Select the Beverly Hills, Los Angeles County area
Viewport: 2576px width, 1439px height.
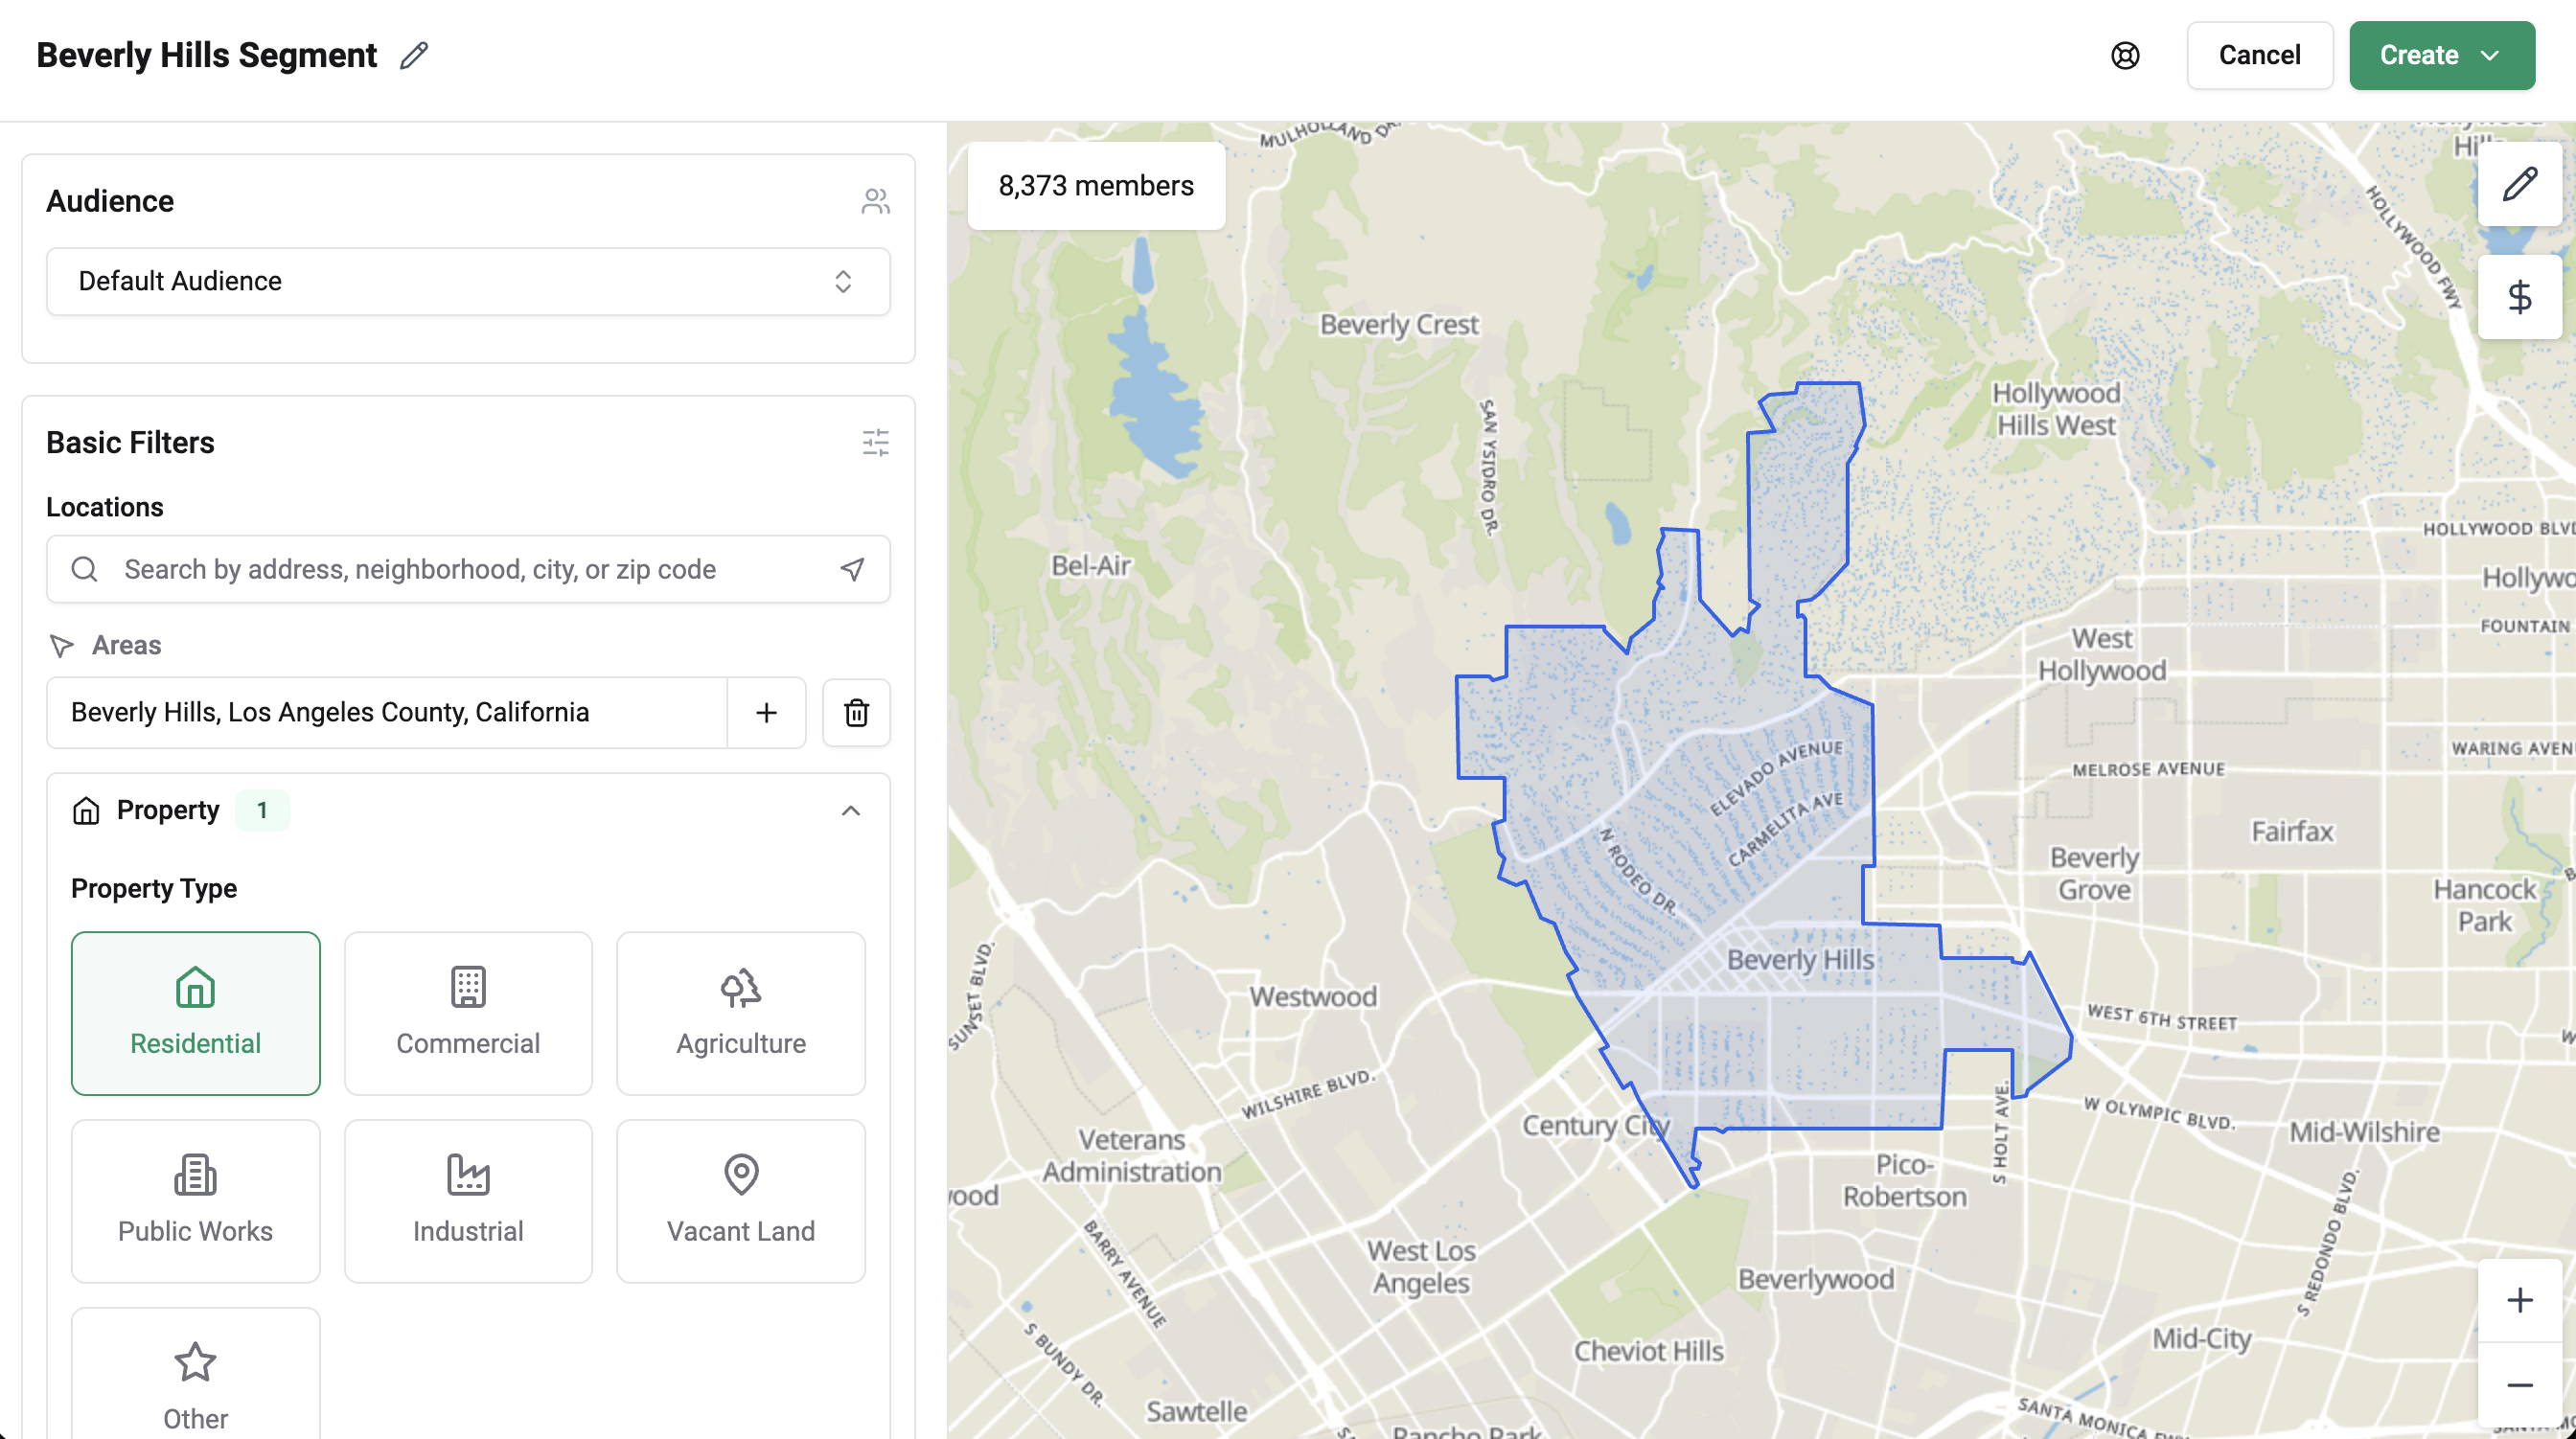[x=387, y=712]
